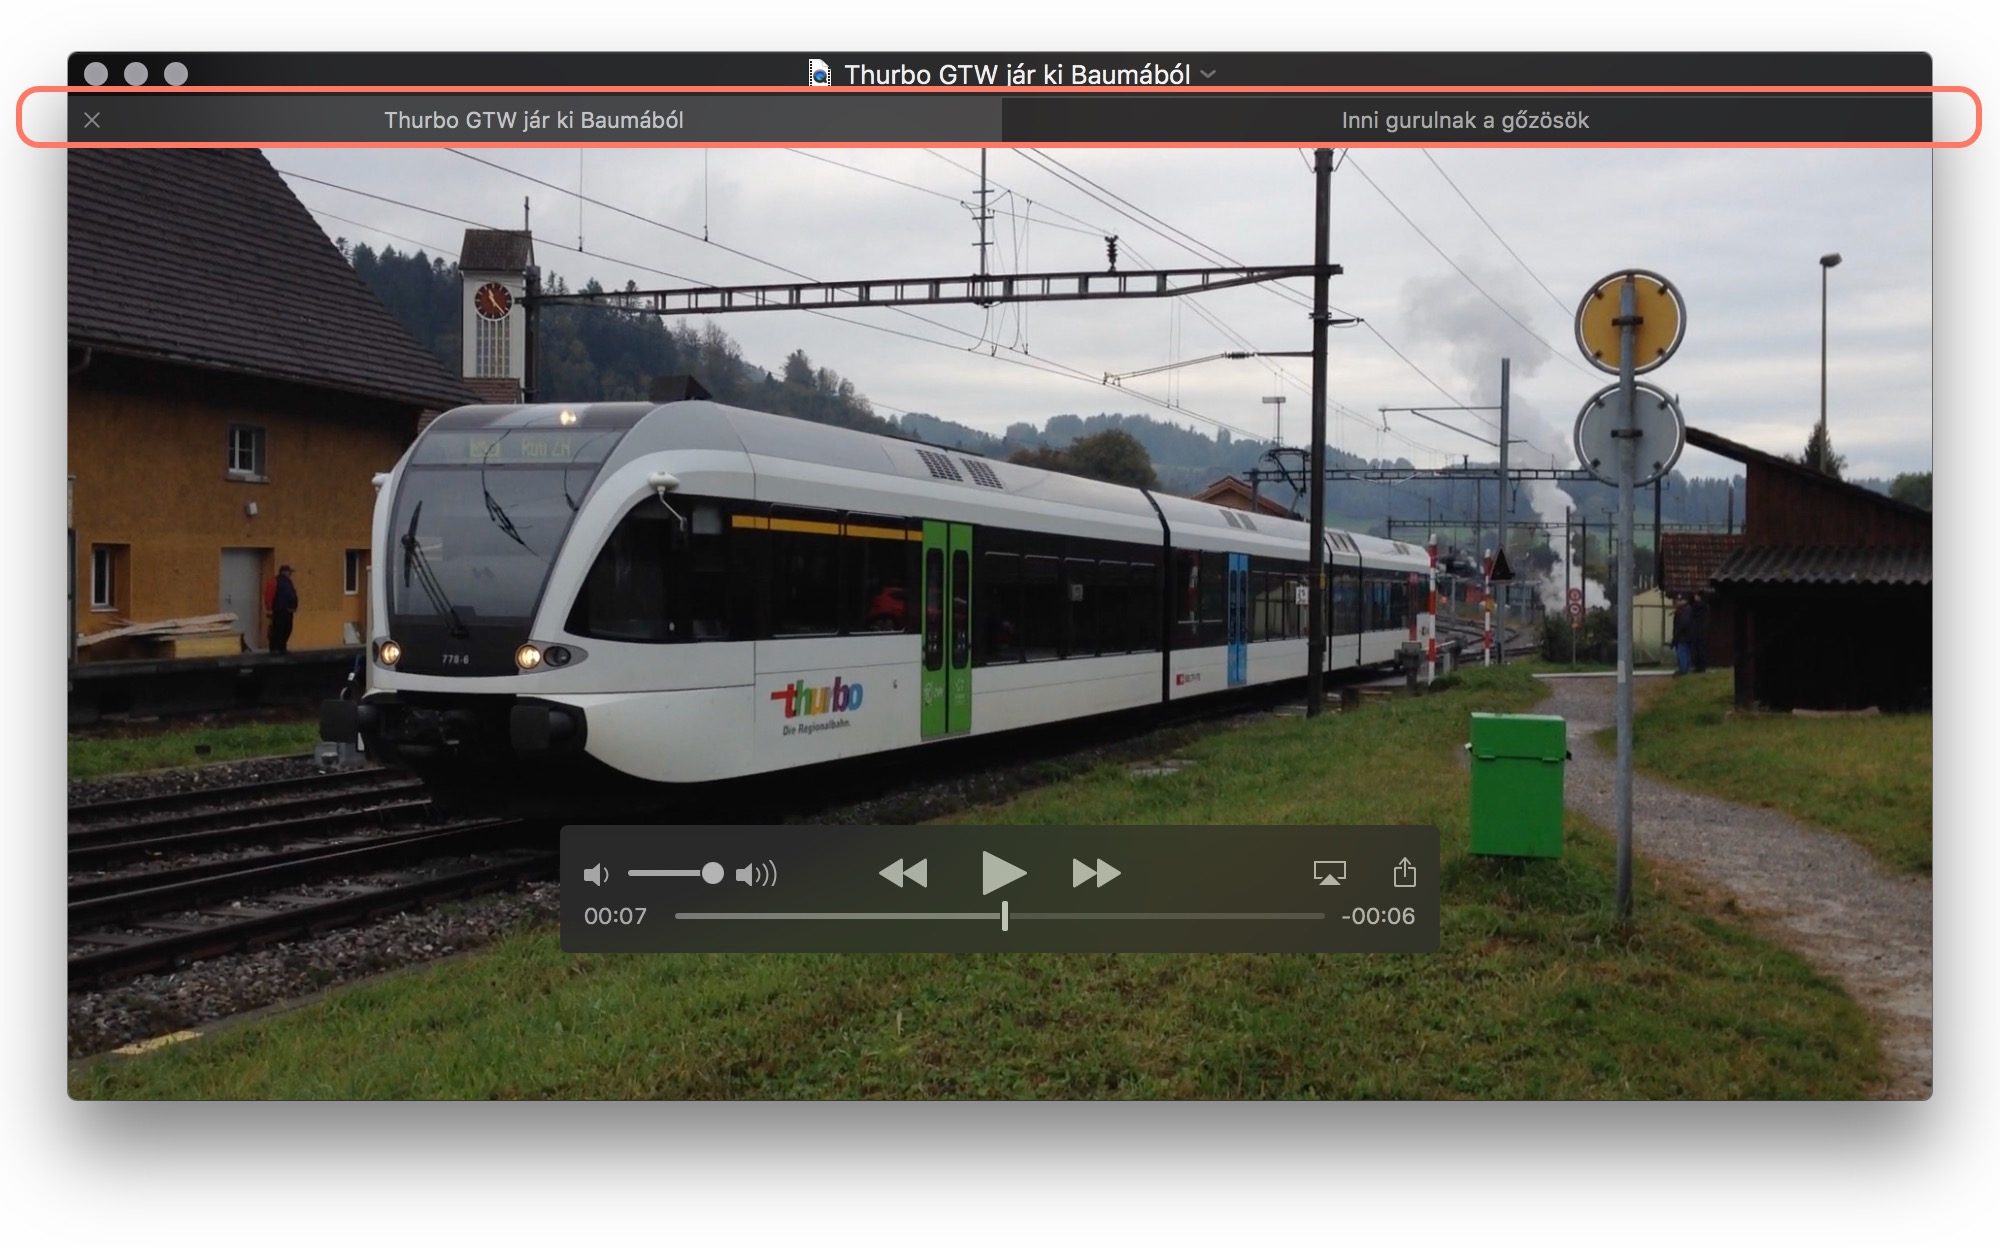The width and height of the screenshot is (2000, 1248).
Task: Click the red close window button
Action: (96, 74)
